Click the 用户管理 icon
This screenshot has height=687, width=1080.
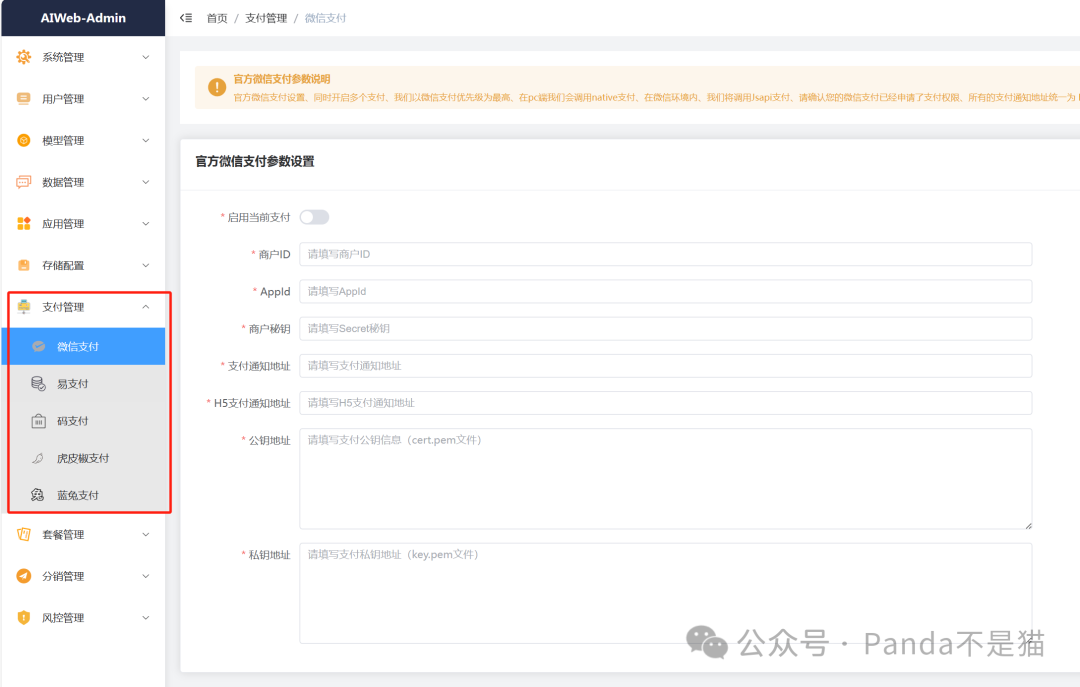pyautogui.click(x=23, y=99)
